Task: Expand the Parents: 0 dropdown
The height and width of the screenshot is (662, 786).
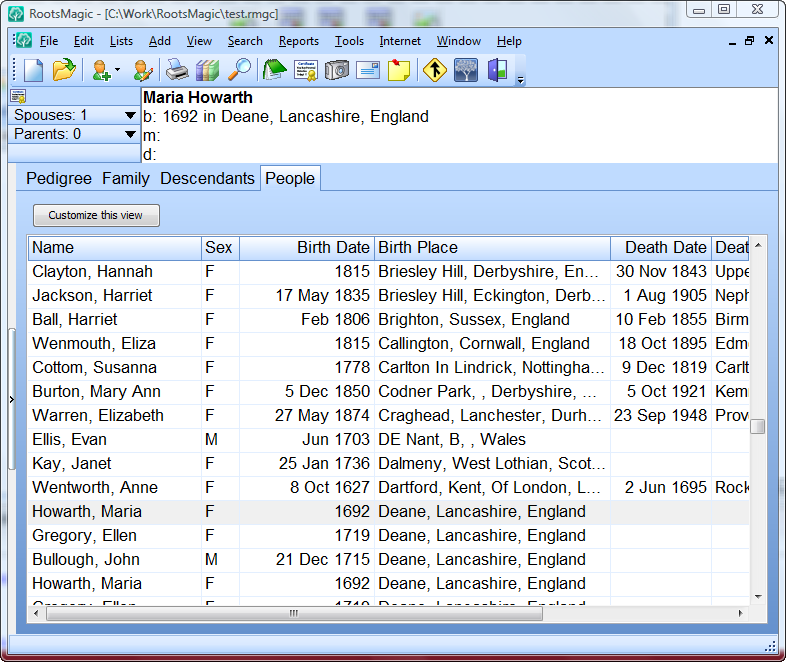Action: 130,134
